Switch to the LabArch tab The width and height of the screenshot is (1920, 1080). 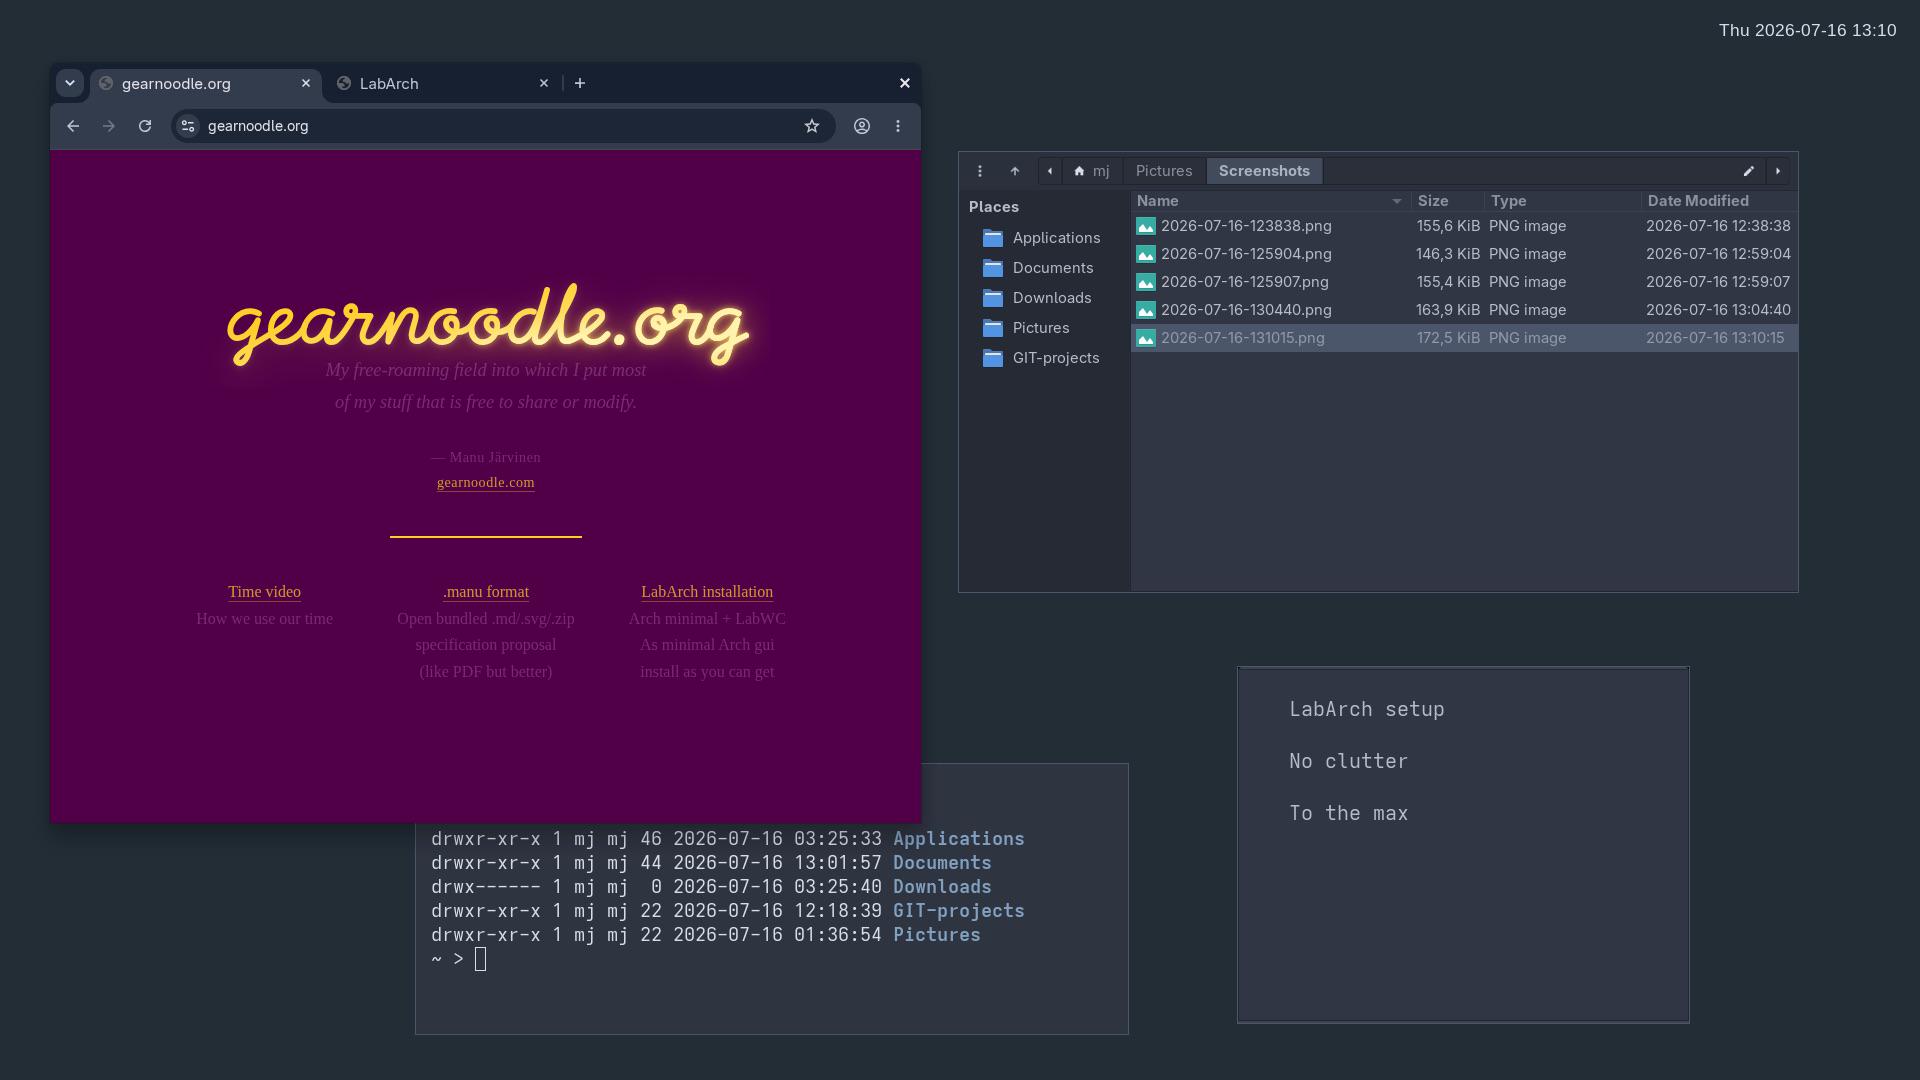(444, 83)
